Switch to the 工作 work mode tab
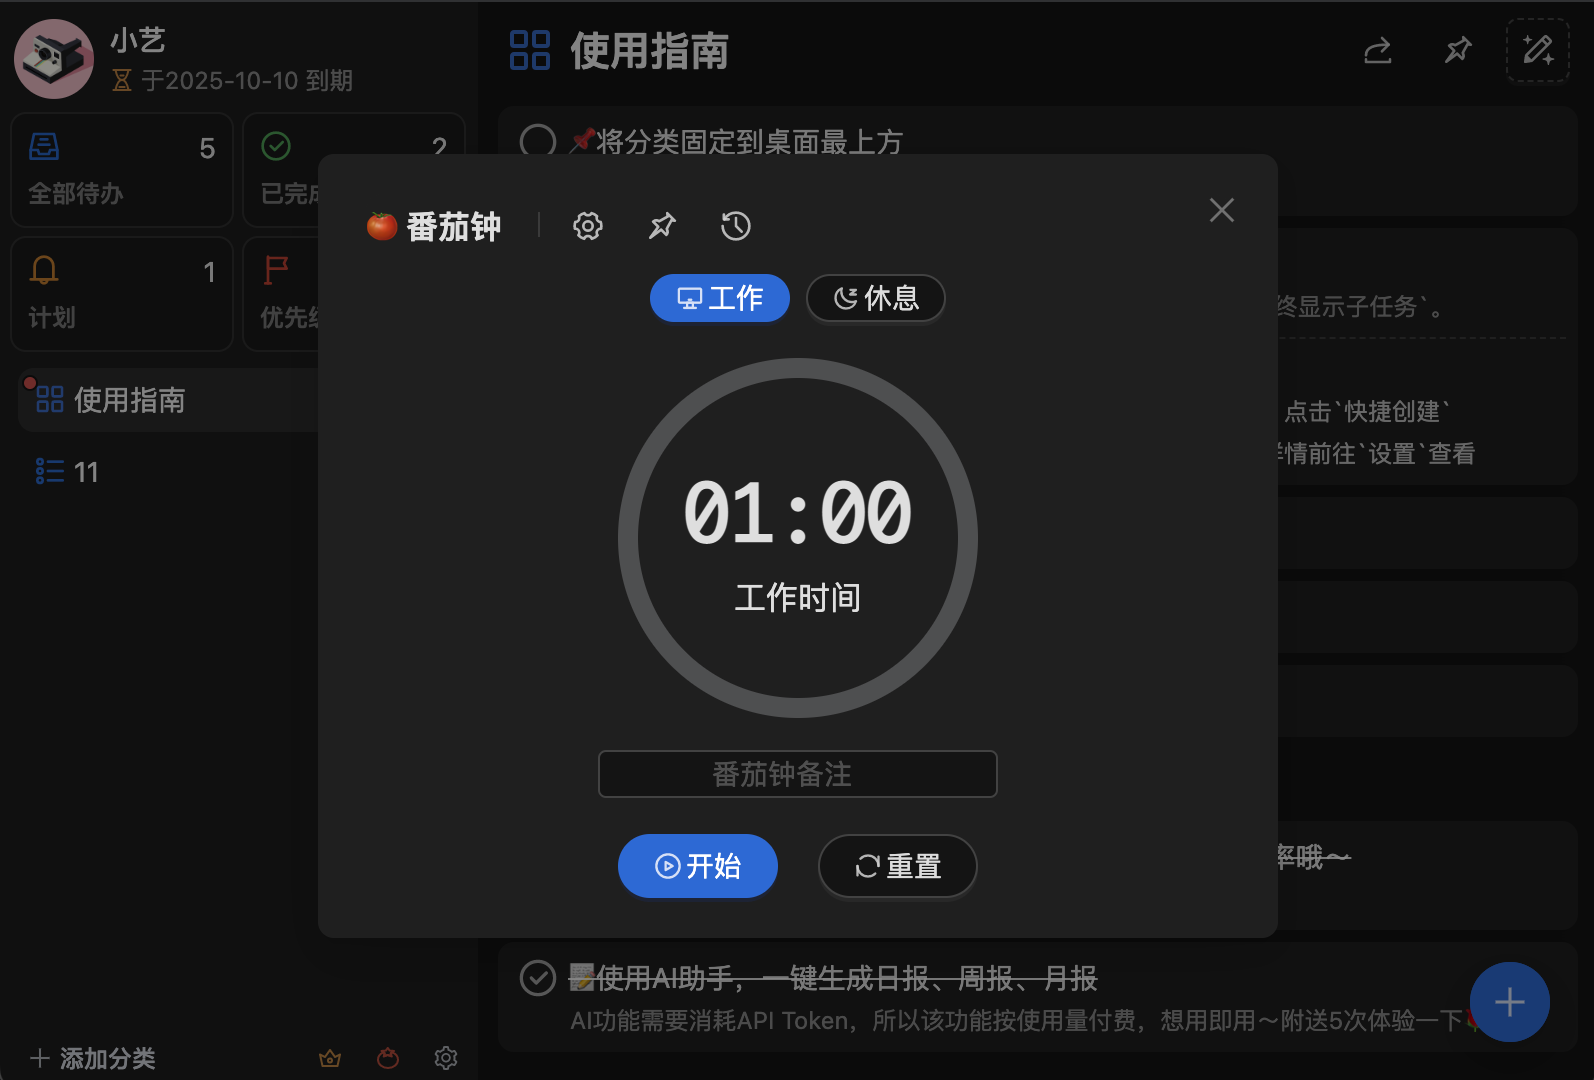The image size is (1594, 1080). tap(720, 298)
